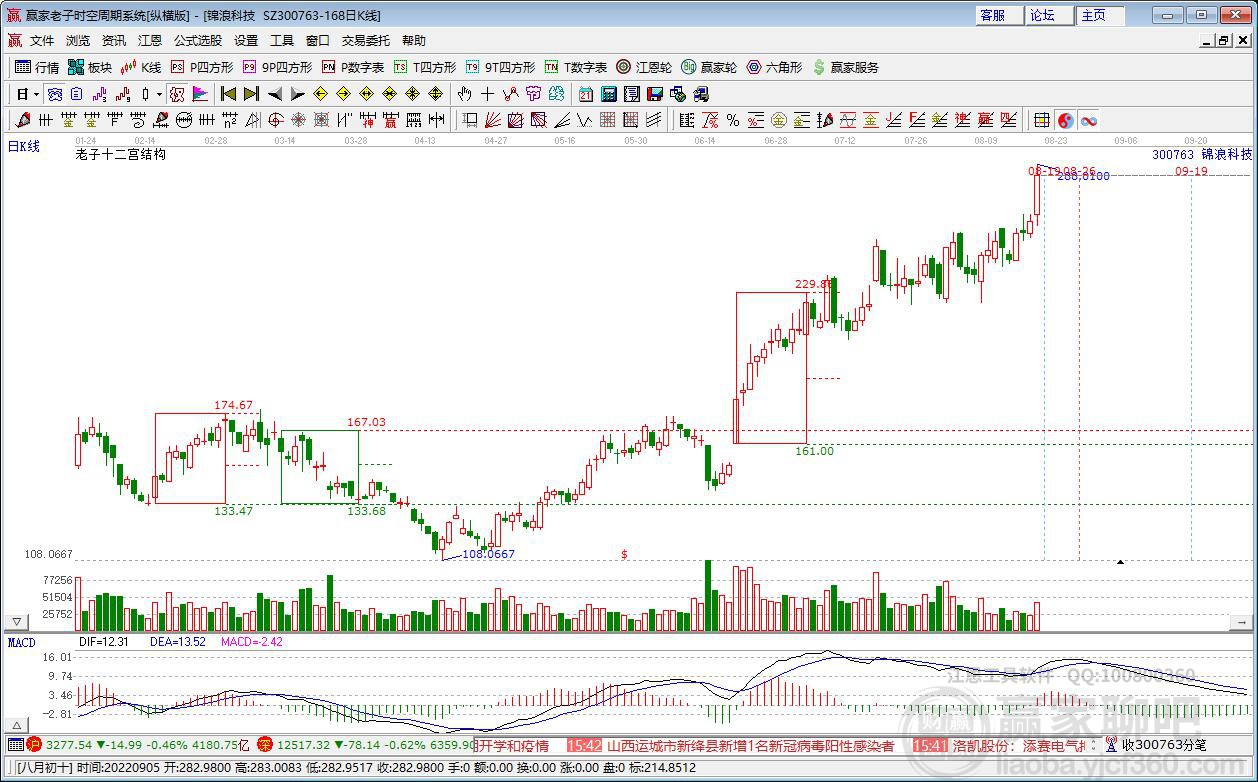
Task: Click the color flag icon
Action: click(200, 94)
